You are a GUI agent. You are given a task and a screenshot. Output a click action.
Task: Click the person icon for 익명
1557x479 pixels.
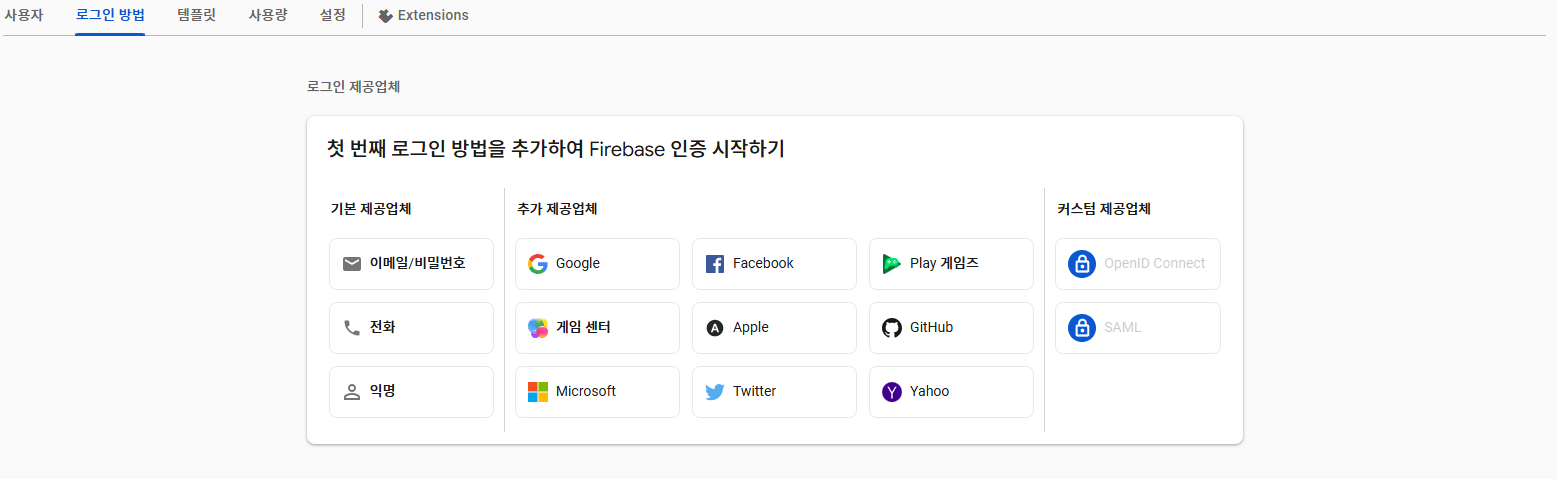(x=352, y=392)
